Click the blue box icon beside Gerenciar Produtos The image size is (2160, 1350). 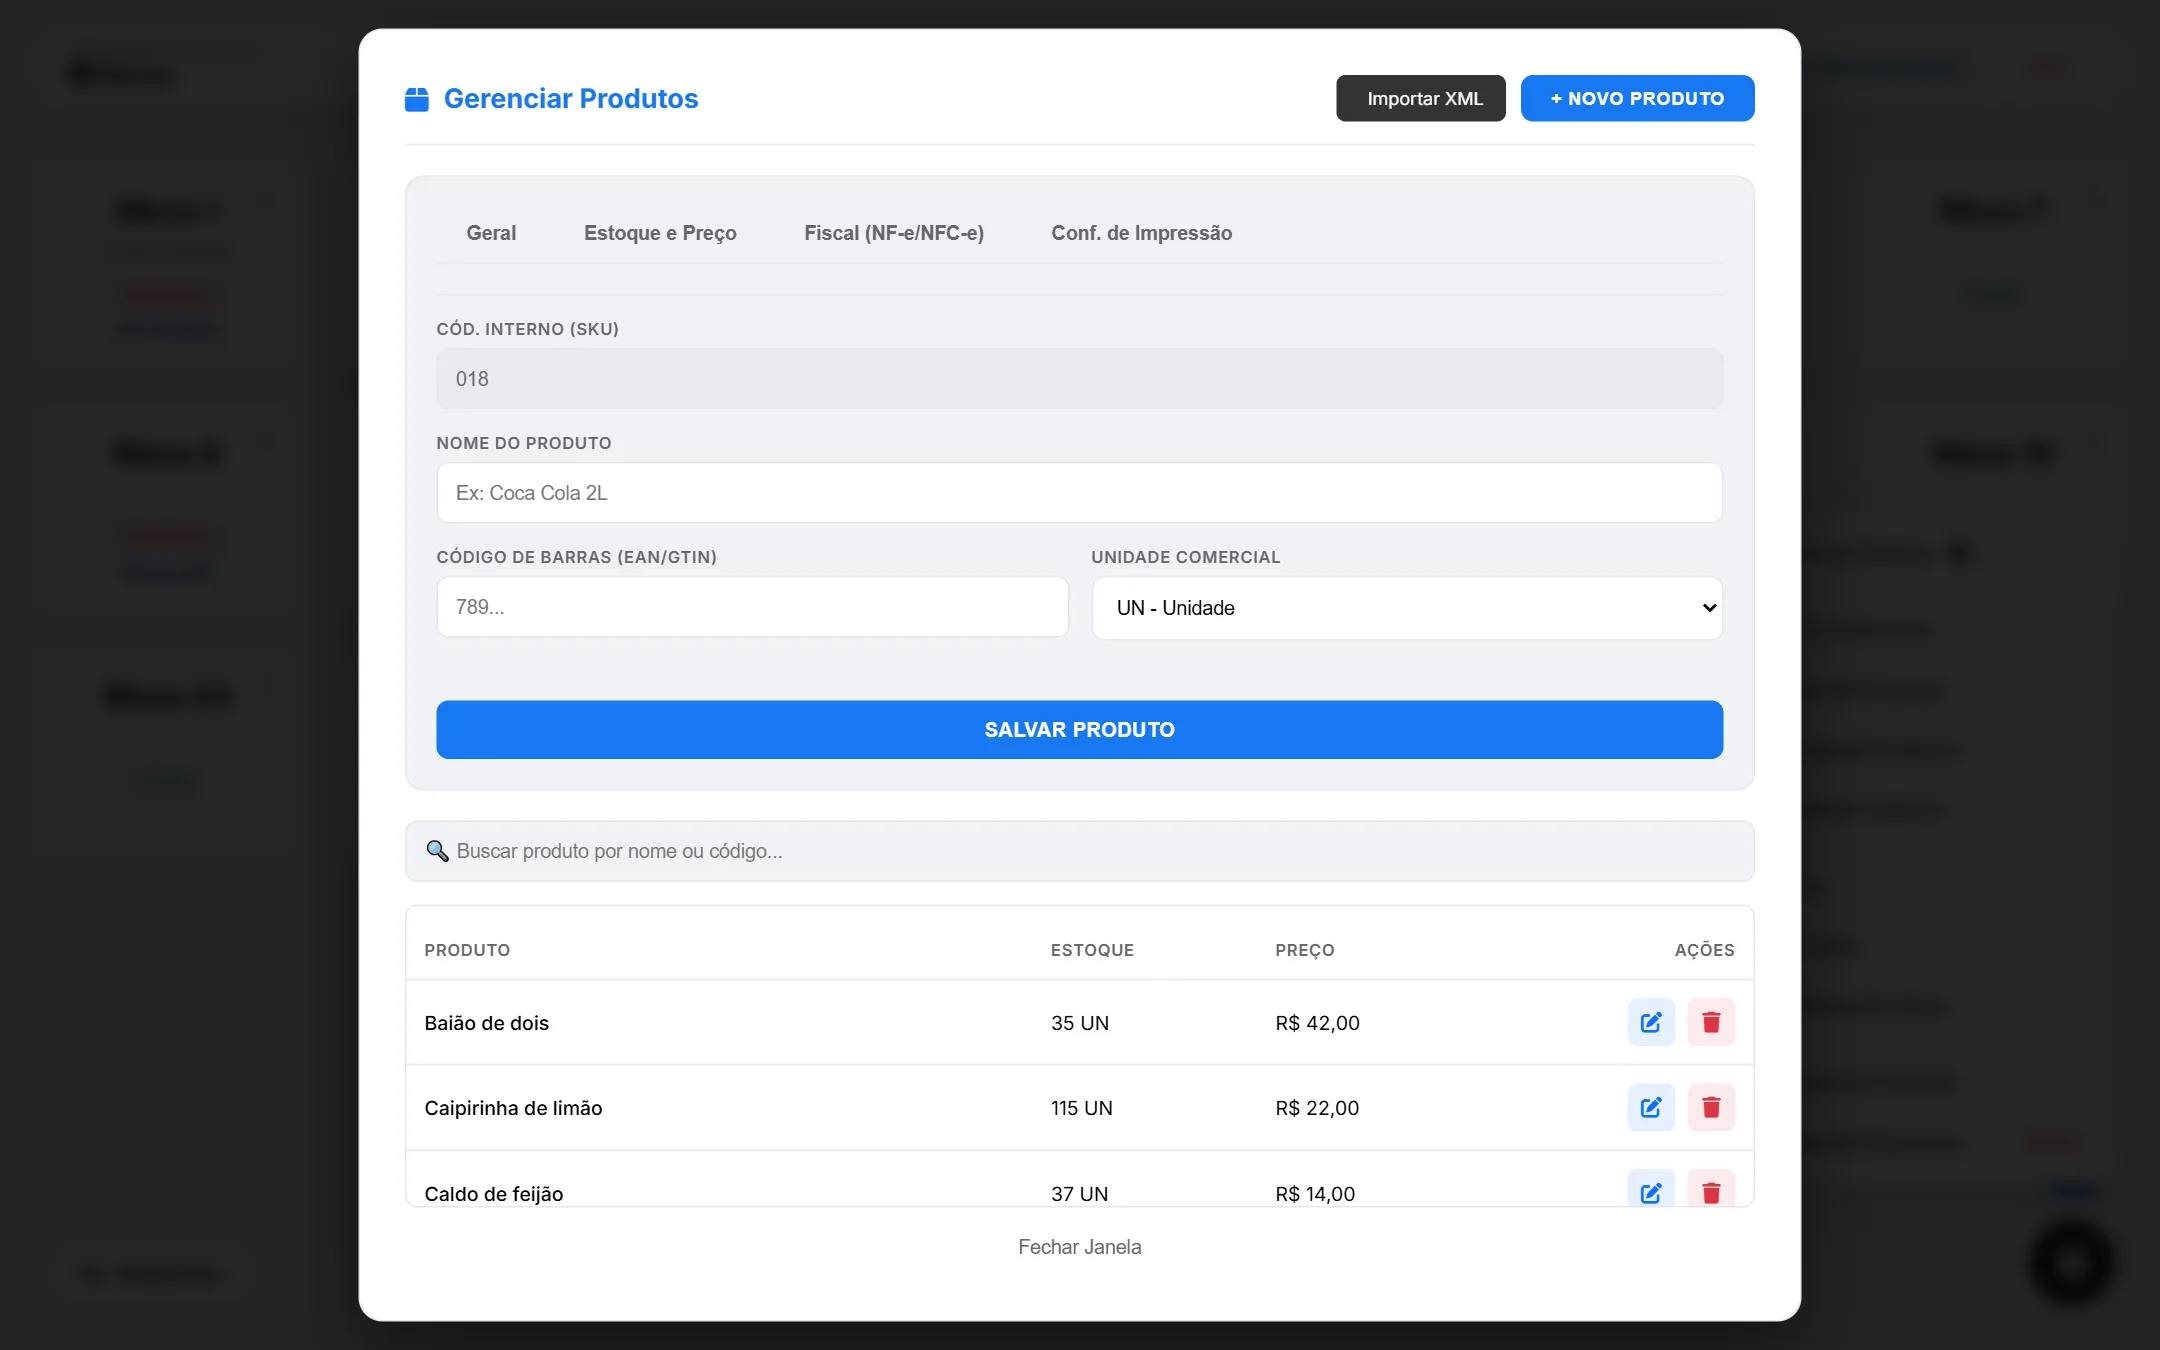coord(417,99)
